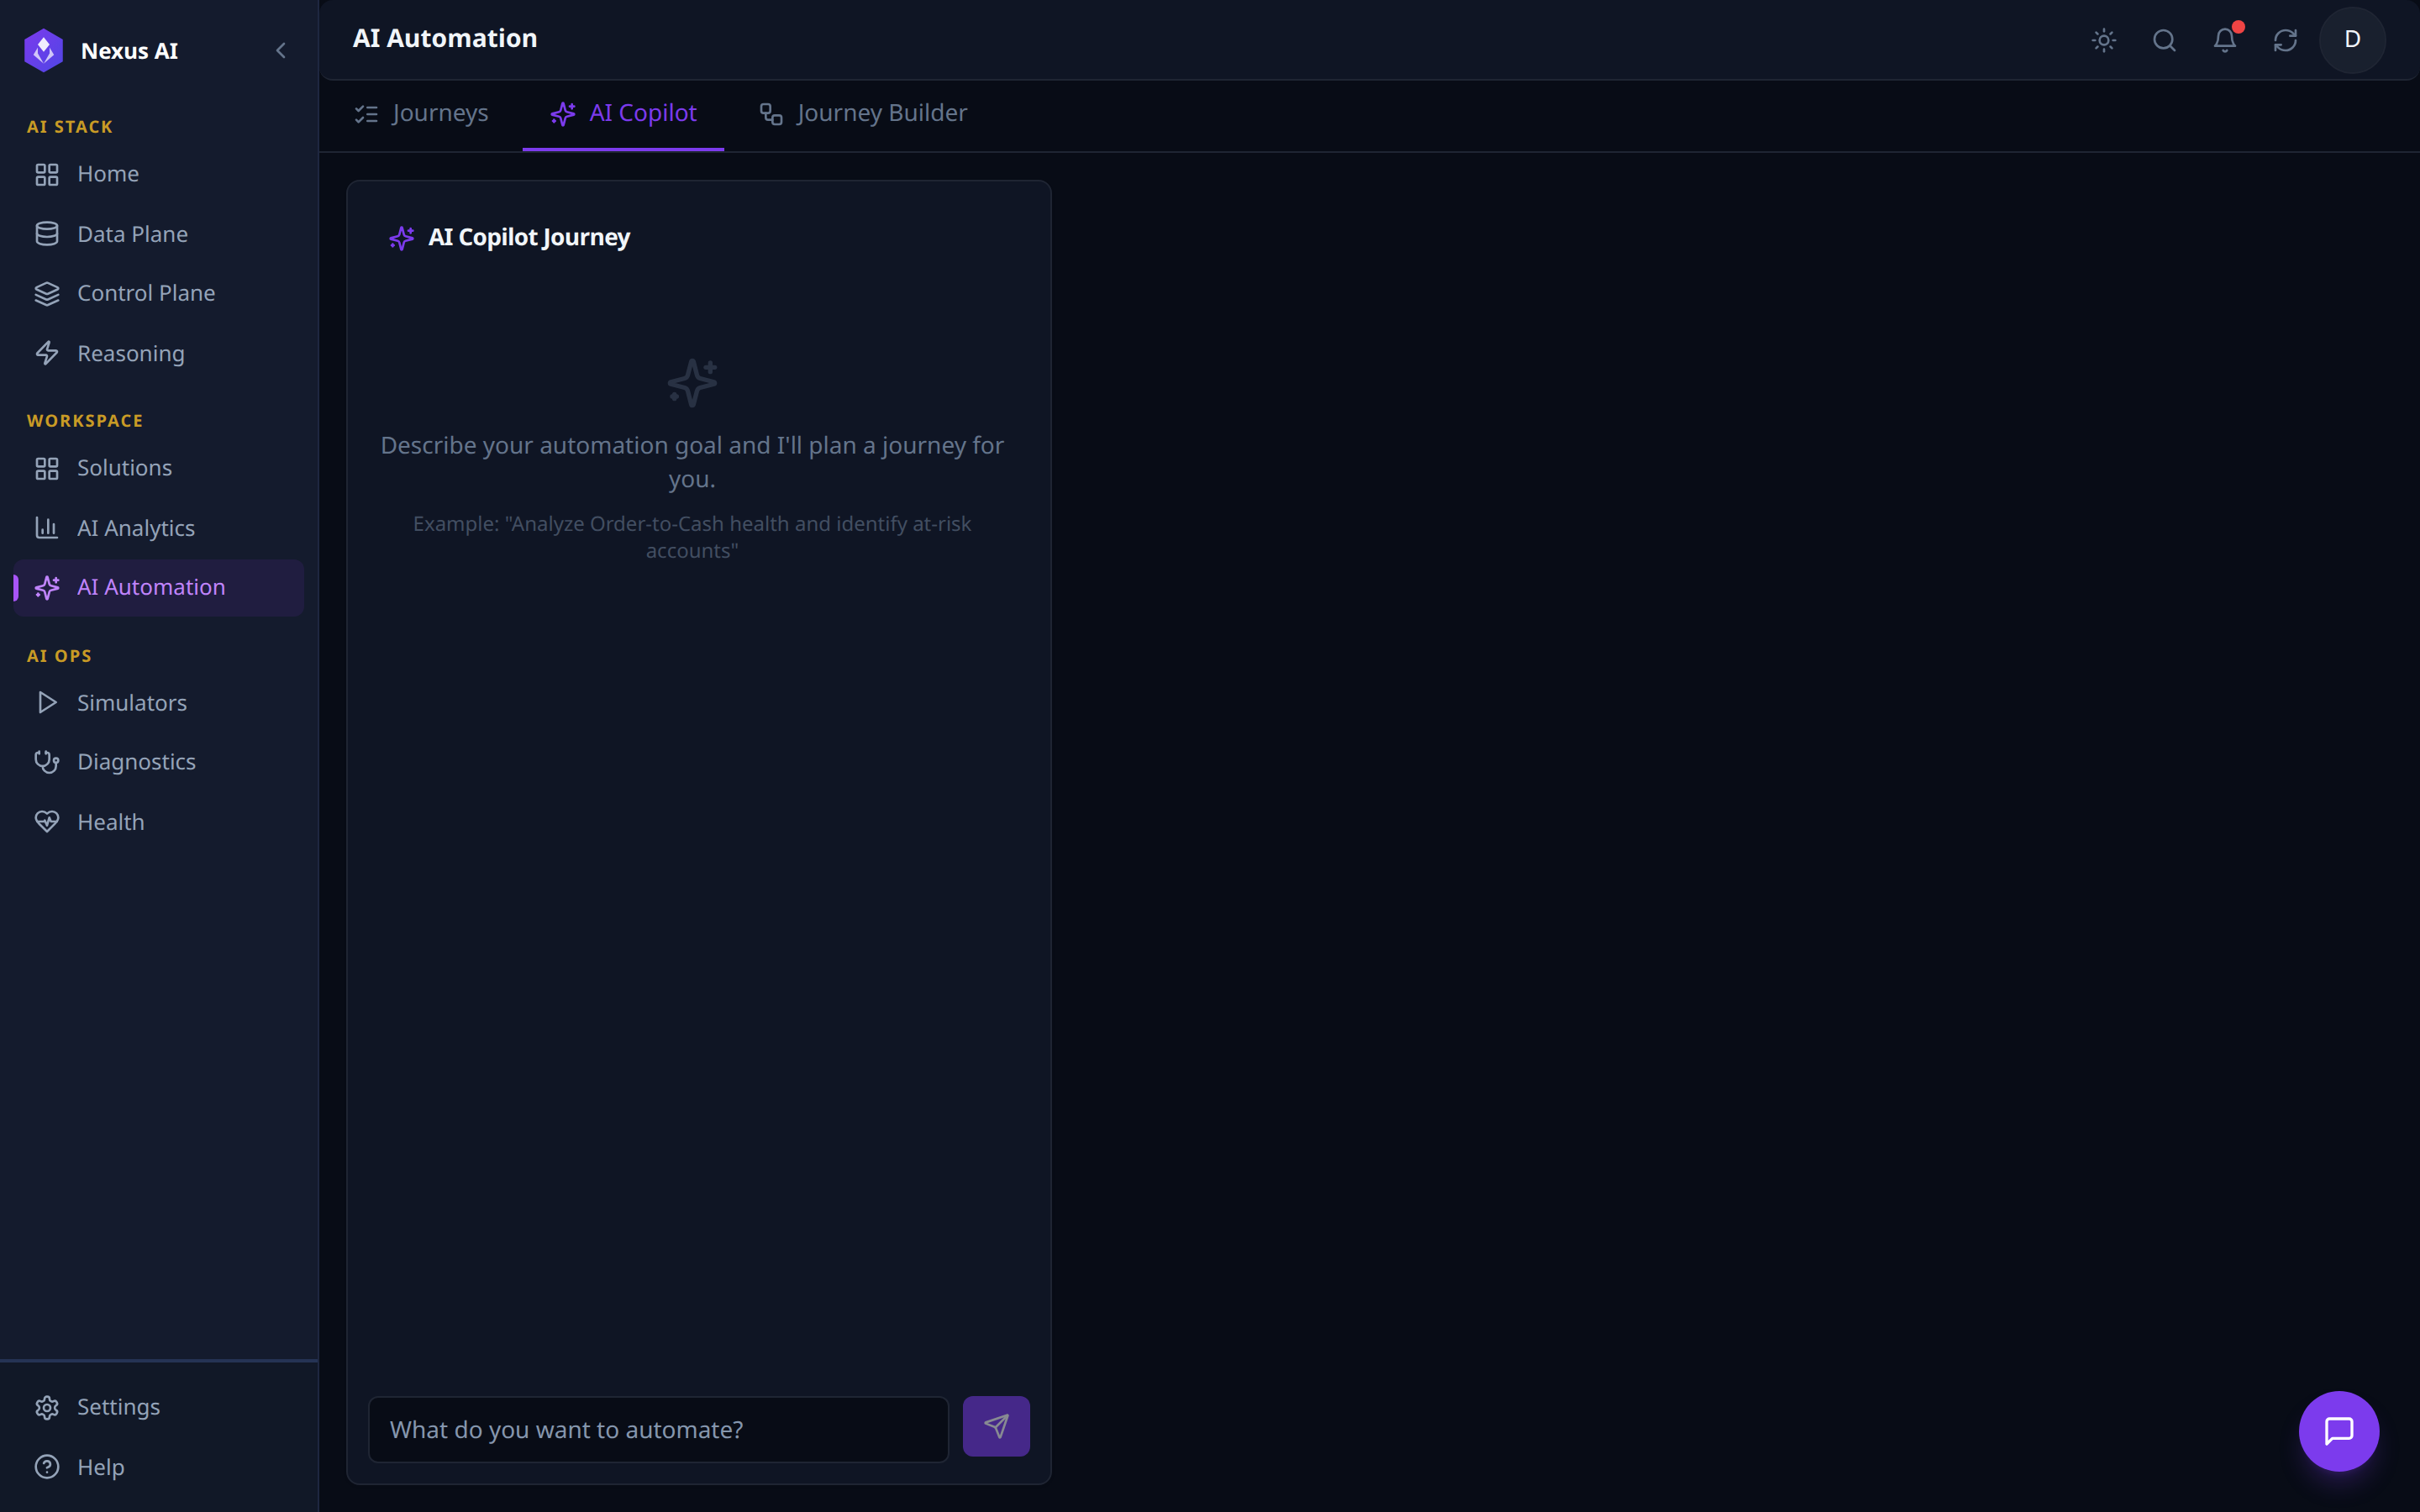This screenshot has width=2420, height=1512.
Task: Click the Simulators sidebar label
Action: (132, 703)
